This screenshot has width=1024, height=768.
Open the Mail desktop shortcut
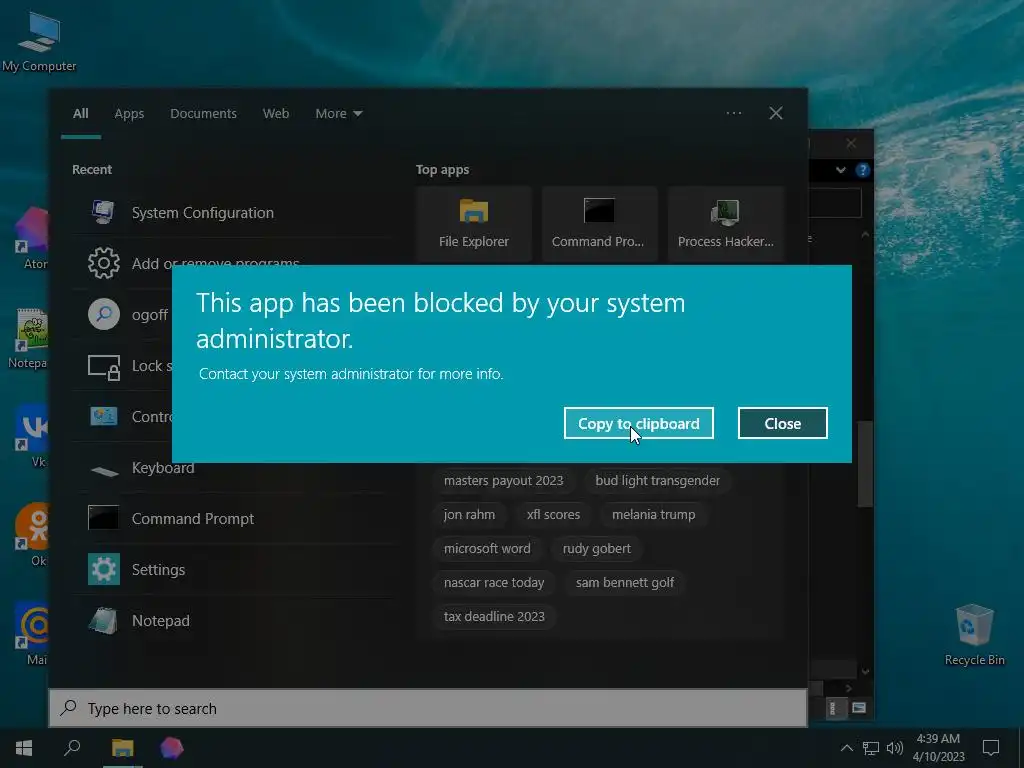coord(33,633)
